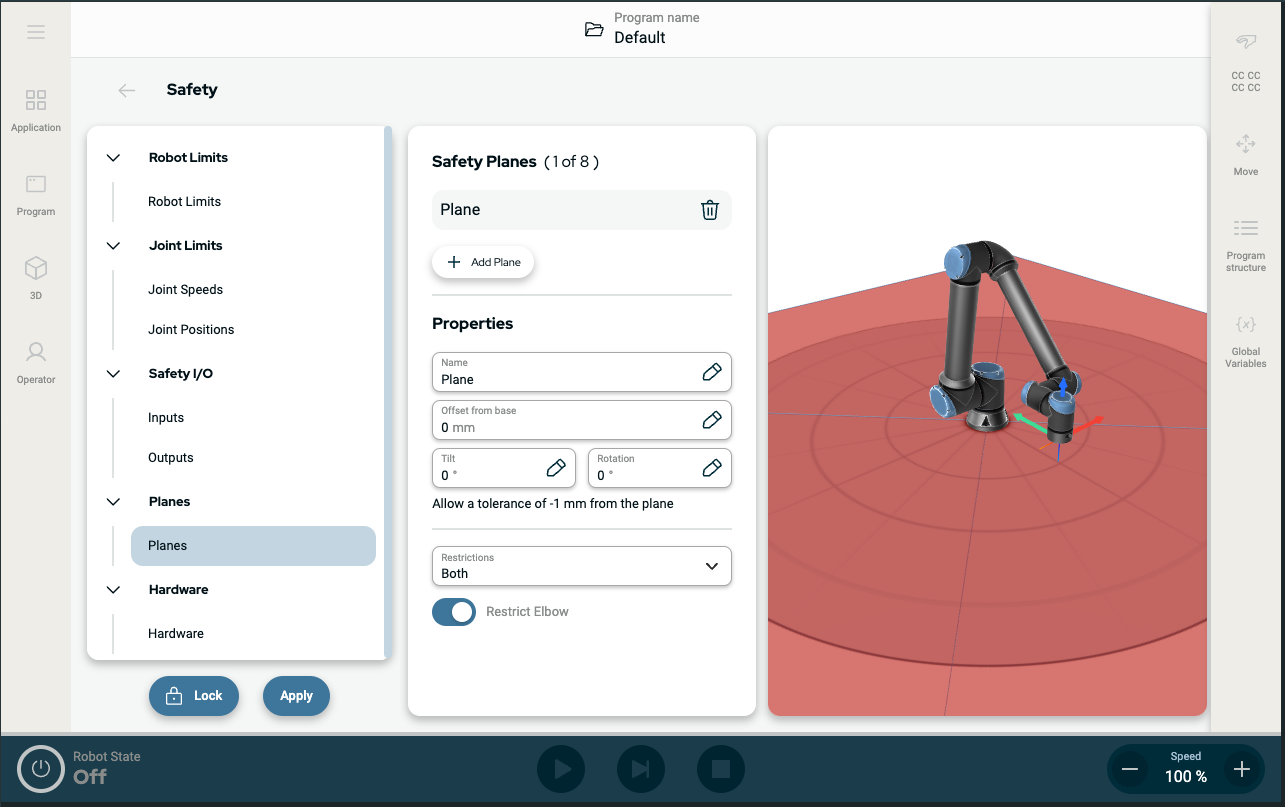Open Global Variables panel

click(1245, 339)
